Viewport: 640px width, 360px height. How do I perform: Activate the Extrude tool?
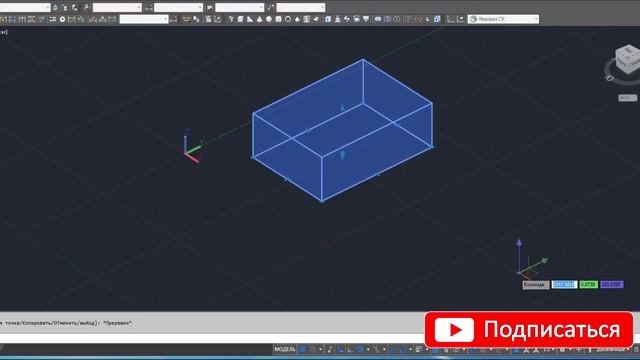click(x=328, y=19)
